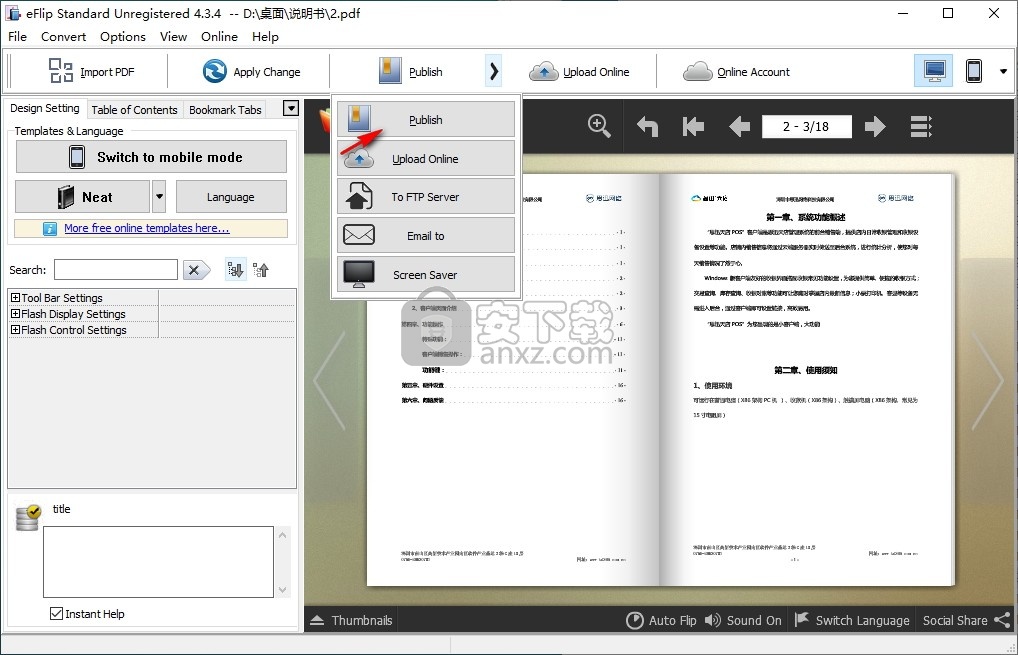The height and width of the screenshot is (655, 1018).
Task: Click the Search input field
Action: pyautogui.click(x=116, y=269)
